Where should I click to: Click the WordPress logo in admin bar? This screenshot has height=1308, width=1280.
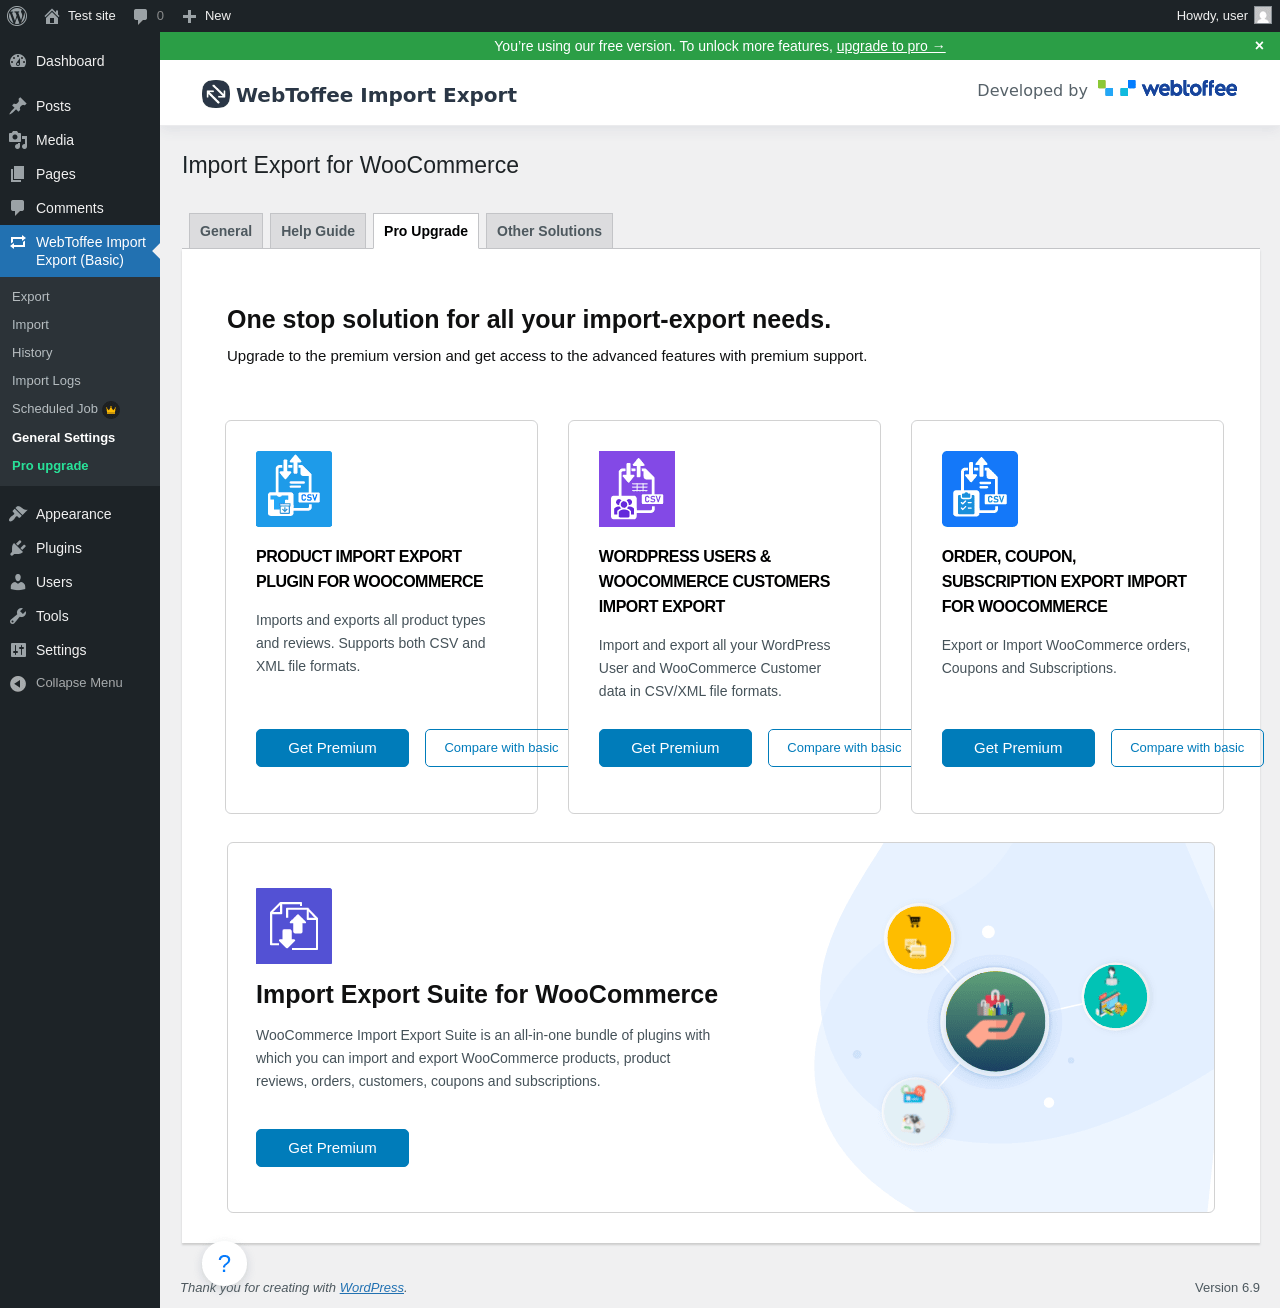point(17,16)
